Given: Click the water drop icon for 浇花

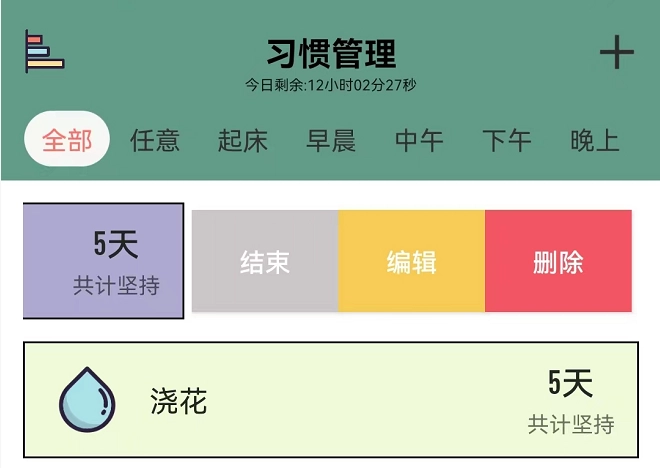Looking at the screenshot, I should pyautogui.click(x=88, y=400).
